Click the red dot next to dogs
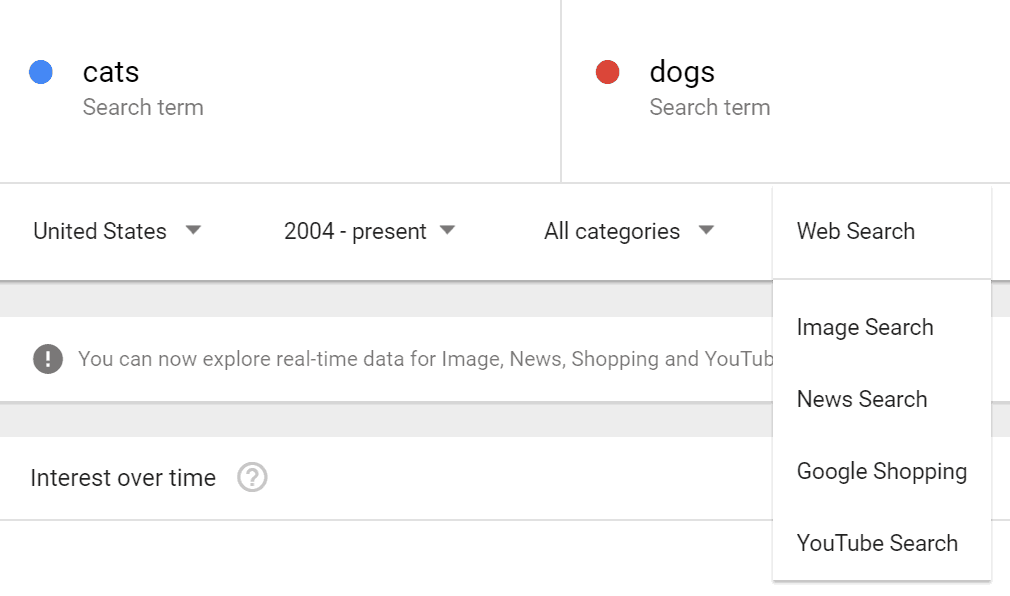This screenshot has width=1010, height=596. (x=607, y=72)
